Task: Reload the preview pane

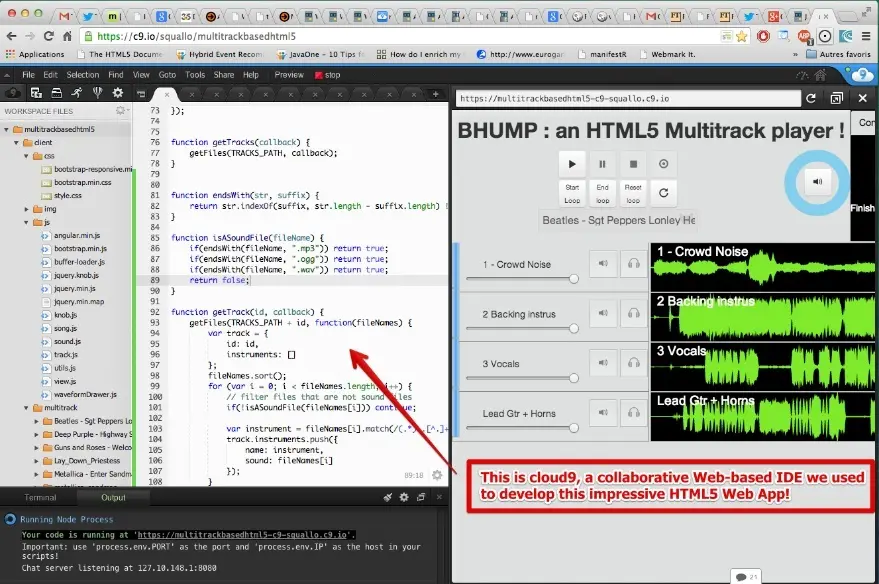Action: pos(811,99)
